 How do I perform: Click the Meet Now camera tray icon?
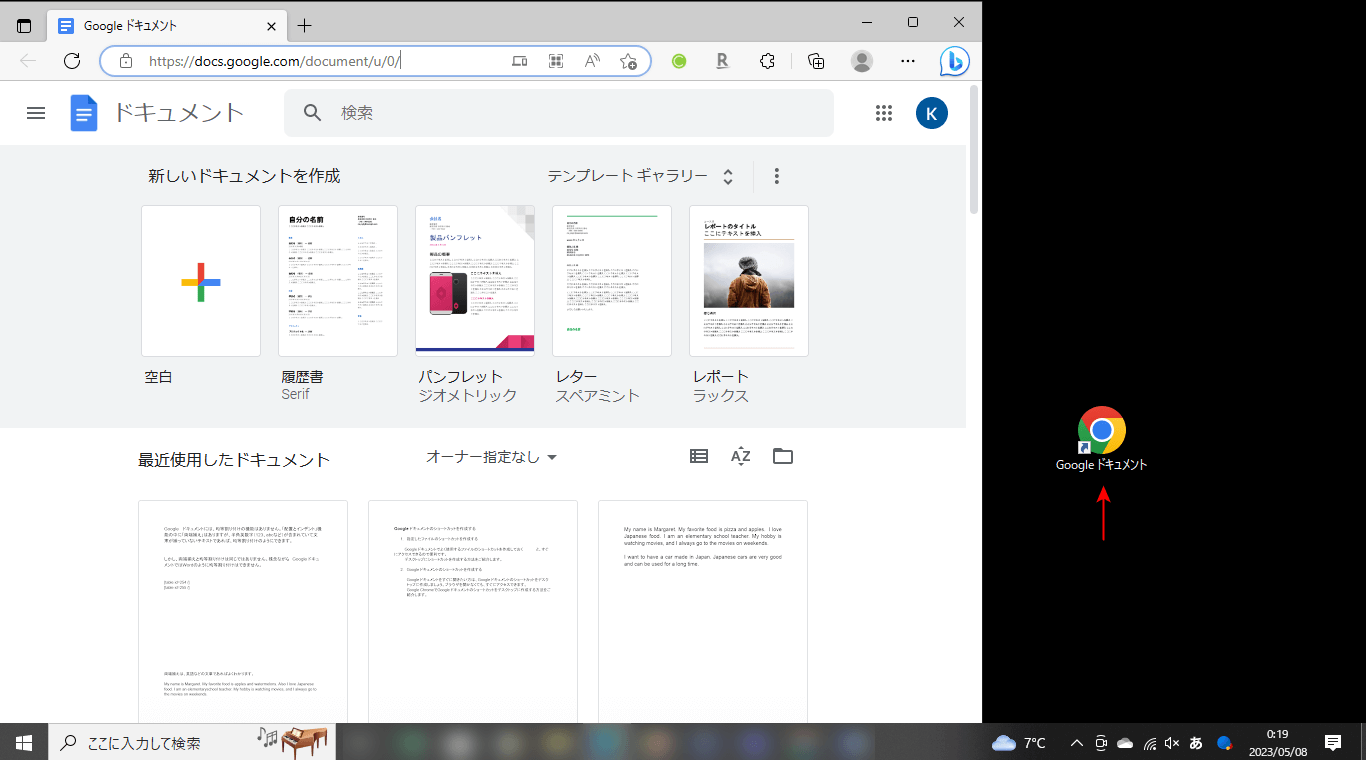pyautogui.click(x=1101, y=743)
